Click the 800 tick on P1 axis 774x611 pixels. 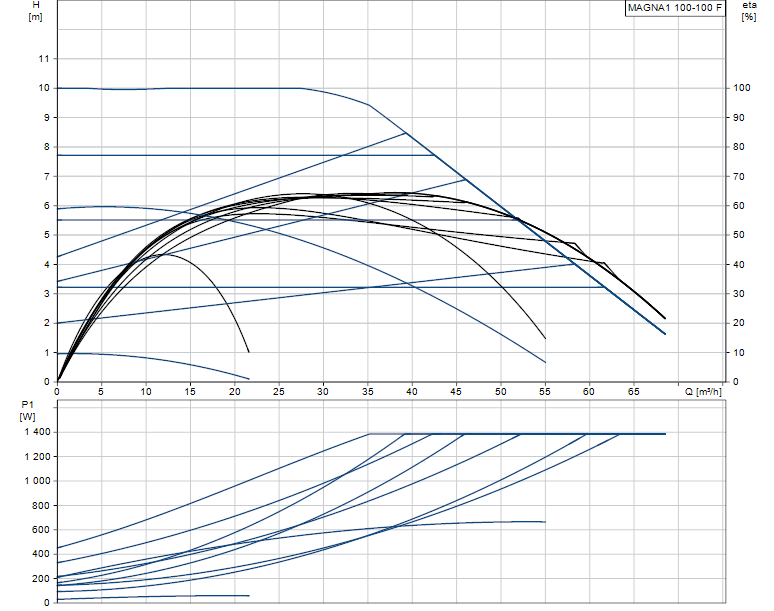pos(42,505)
